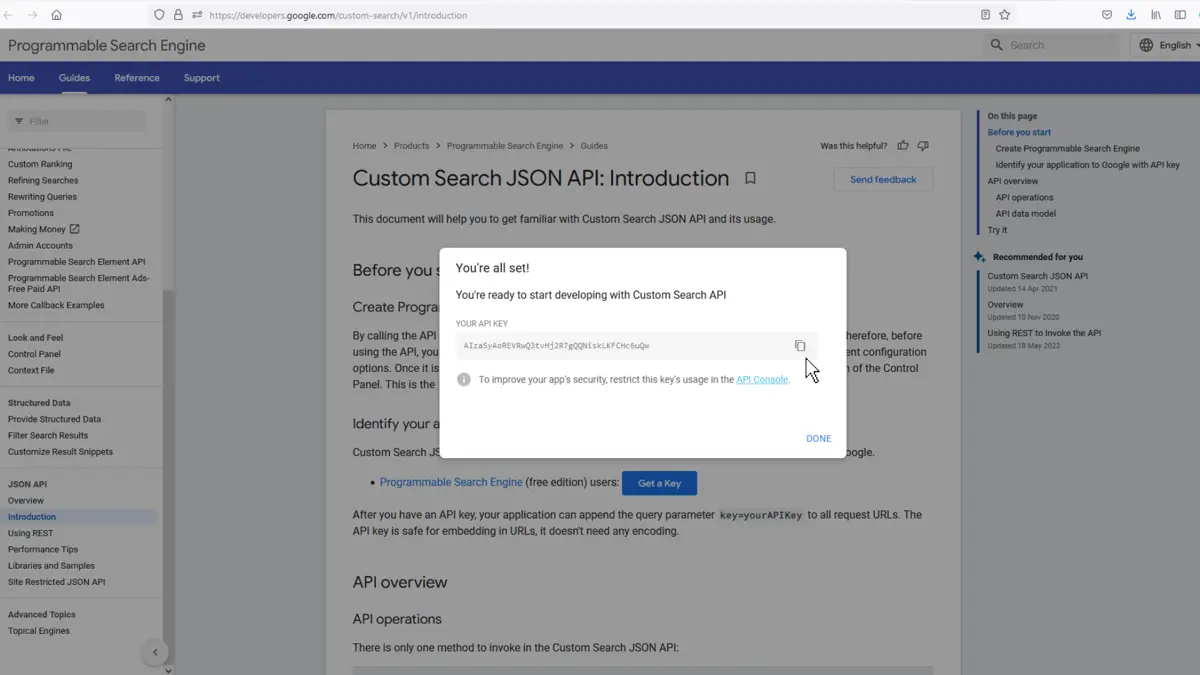
Task: Click the info icon beside security tip
Action: pyautogui.click(x=464, y=380)
